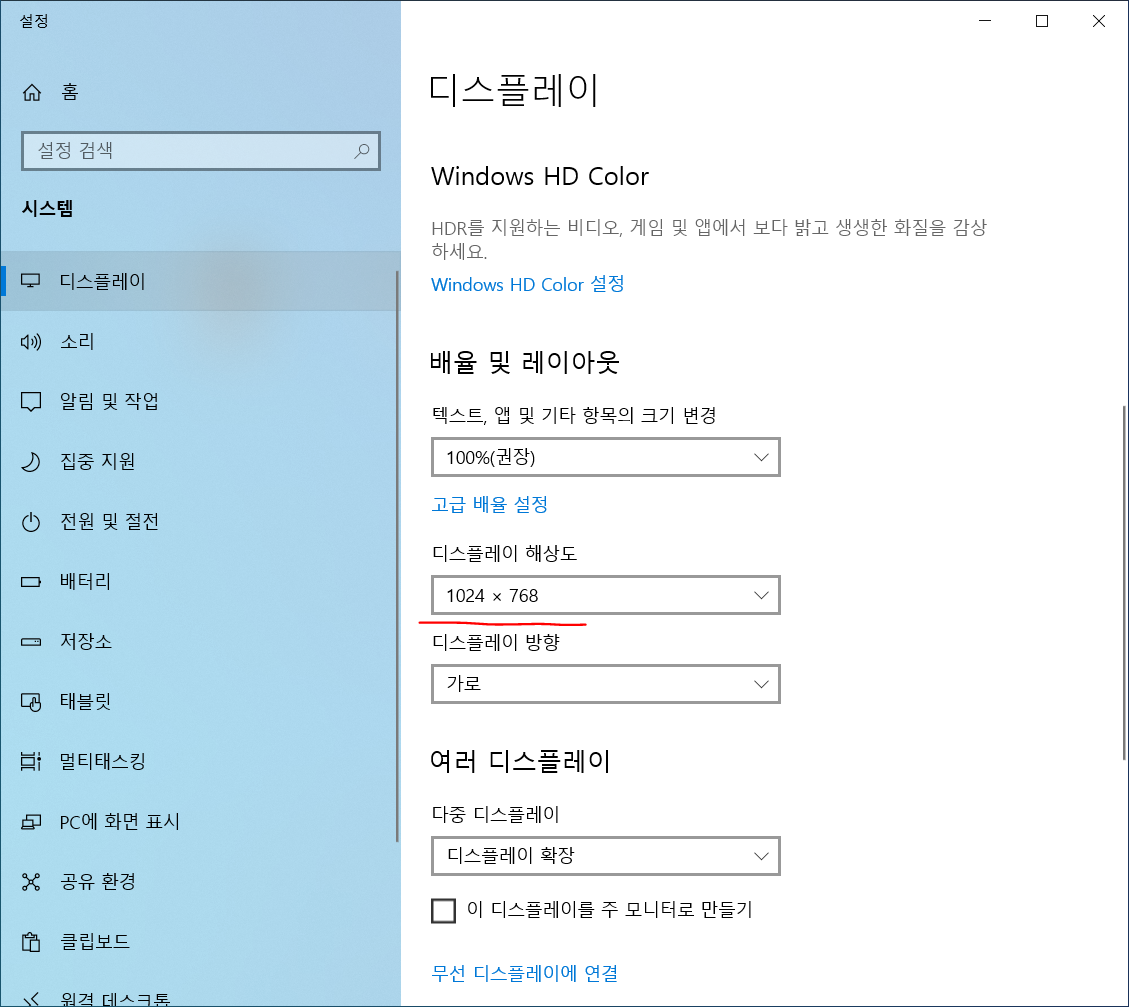Screen dimensions: 1129x1007
Task: Click the storage drive icon
Action: pyautogui.click(x=30, y=641)
